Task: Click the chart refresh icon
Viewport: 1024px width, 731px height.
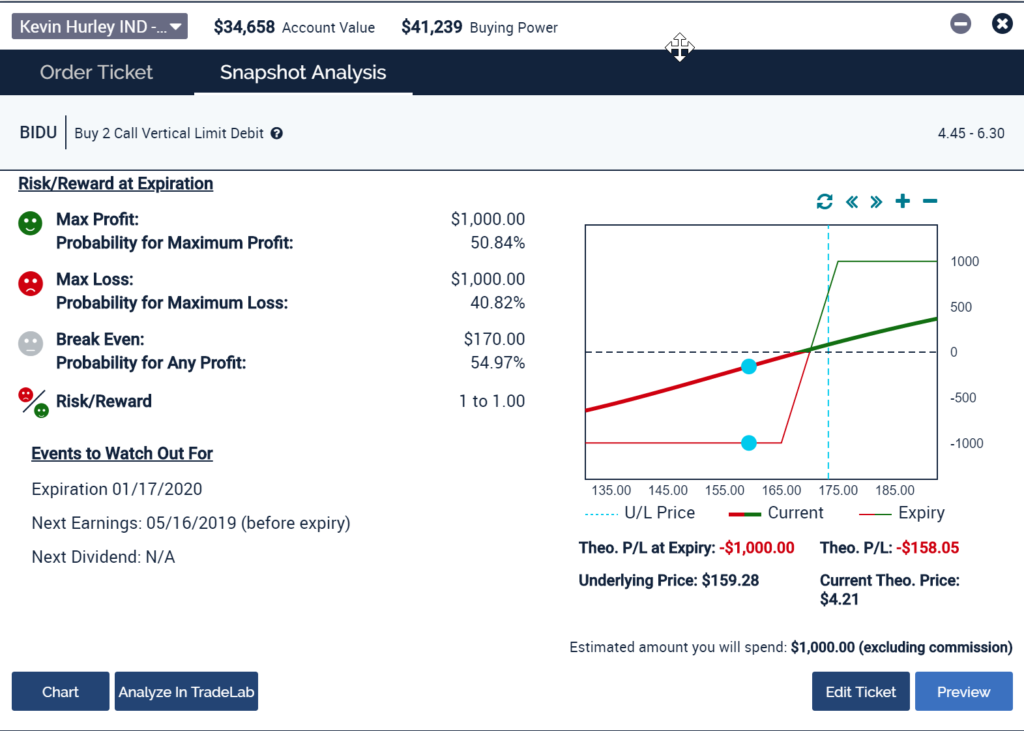Action: [824, 202]
